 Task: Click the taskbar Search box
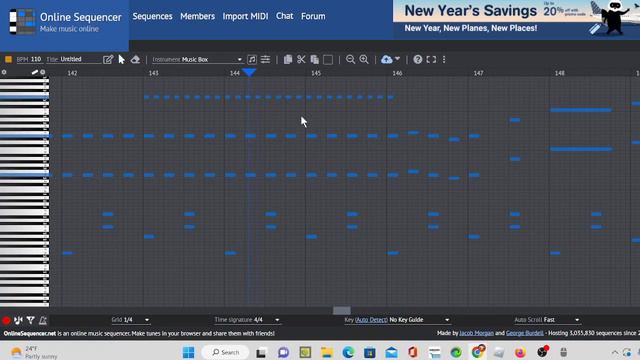[226, 352]
